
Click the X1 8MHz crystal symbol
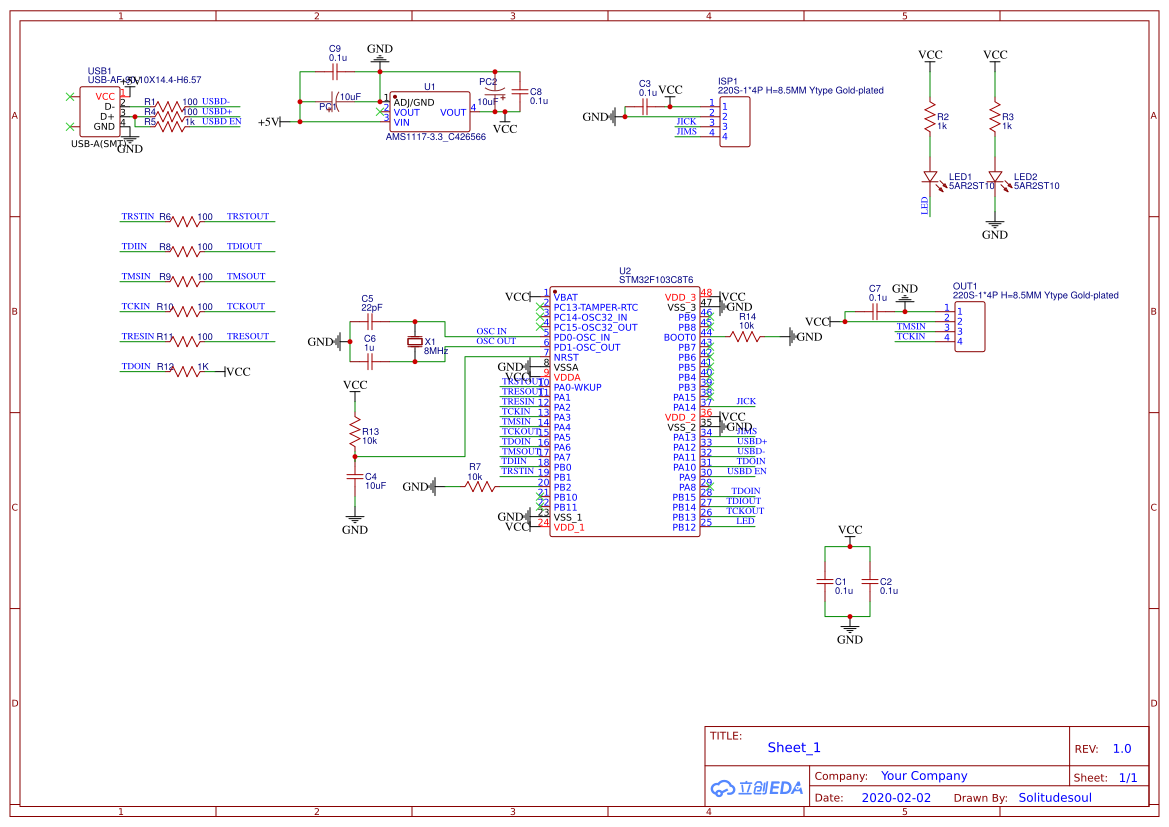point(416,342)
